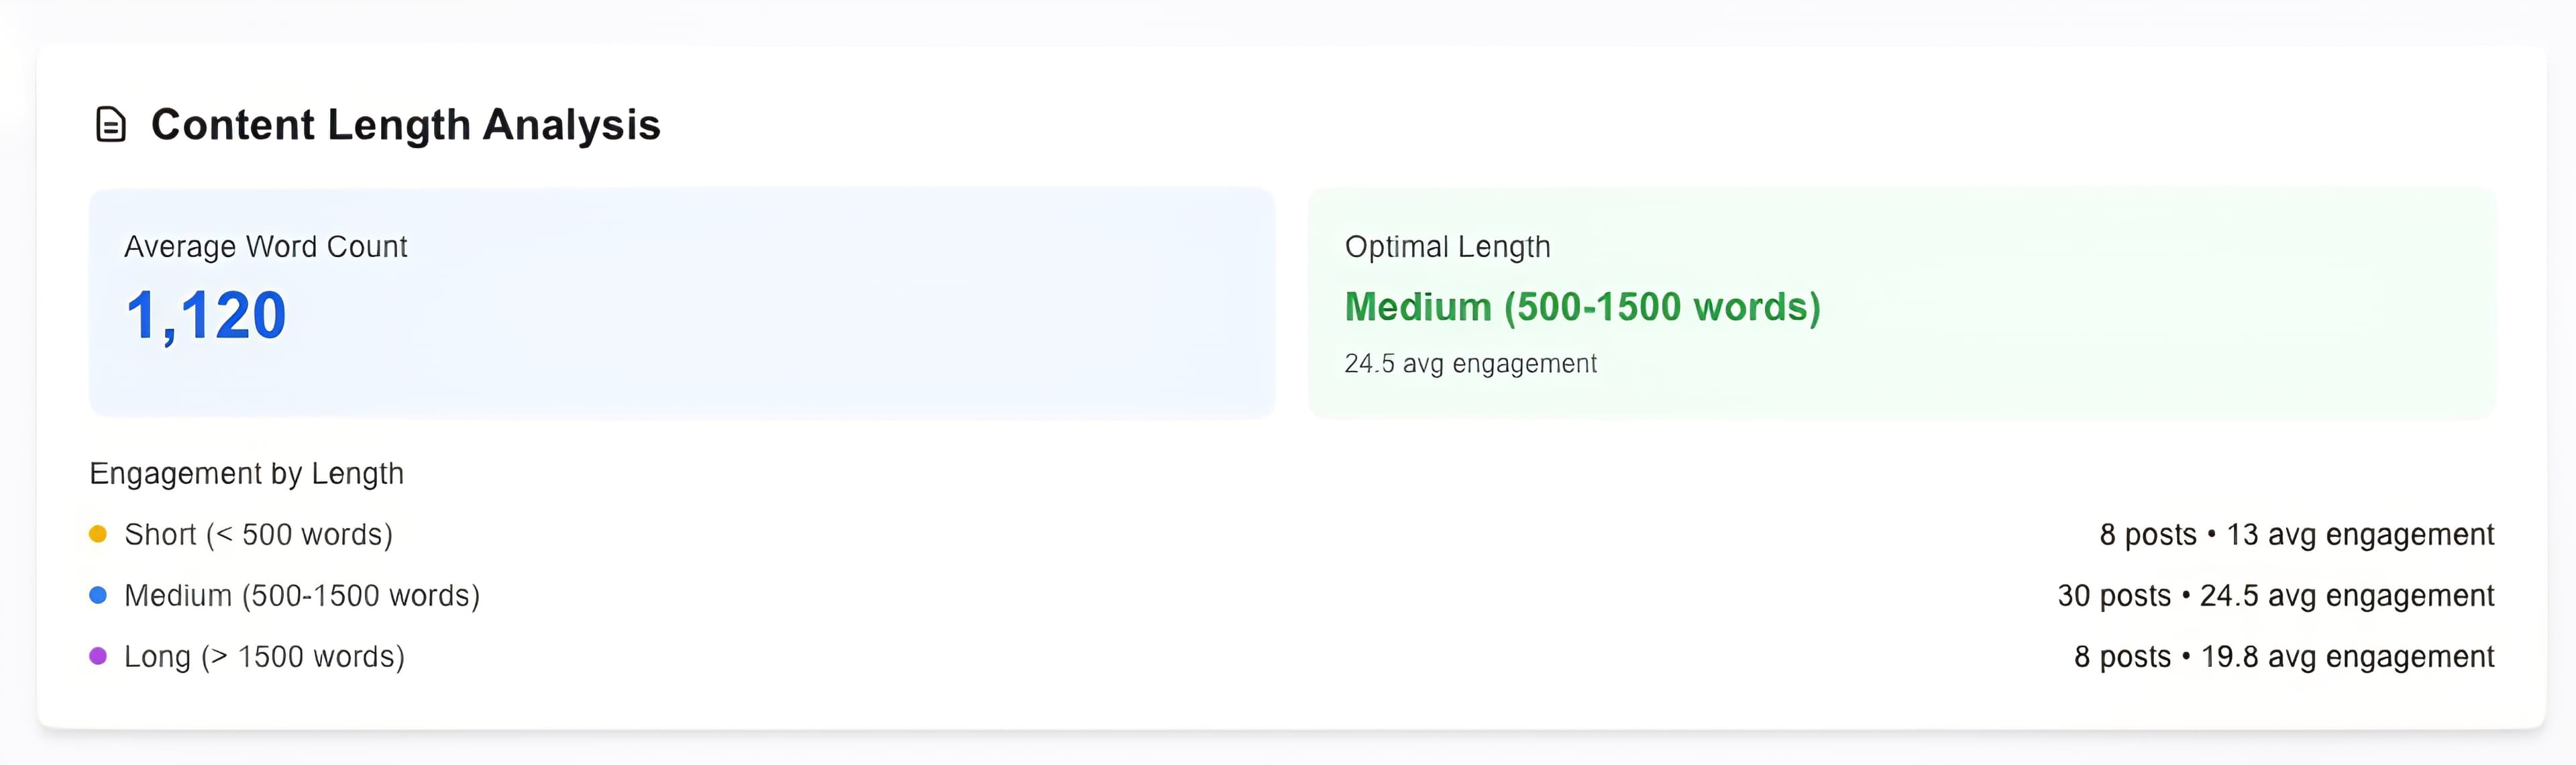Screen dimensions: 2576x765
Task: Select the 30 posts • 24.5 avg engagement stat
Action: point(2286,595)
